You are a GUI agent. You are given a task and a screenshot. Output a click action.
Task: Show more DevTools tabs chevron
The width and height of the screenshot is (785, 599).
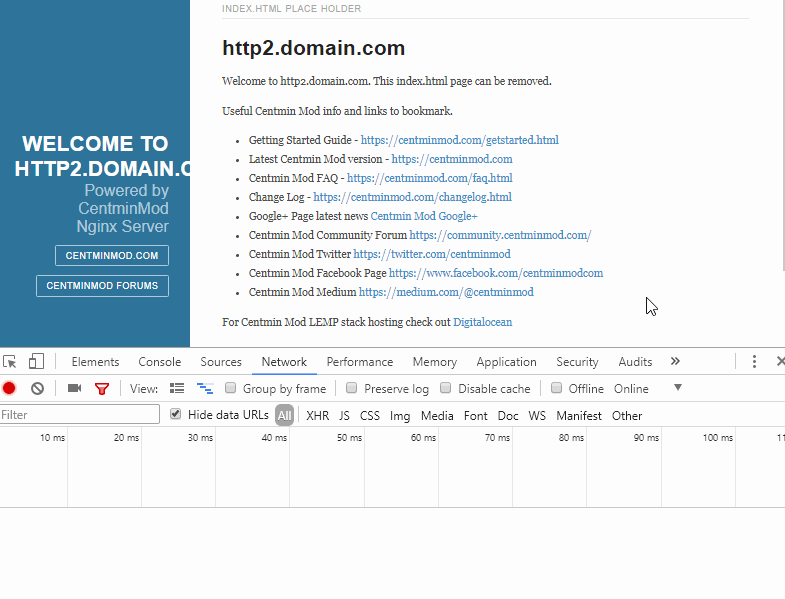click(x=675, y=361)
